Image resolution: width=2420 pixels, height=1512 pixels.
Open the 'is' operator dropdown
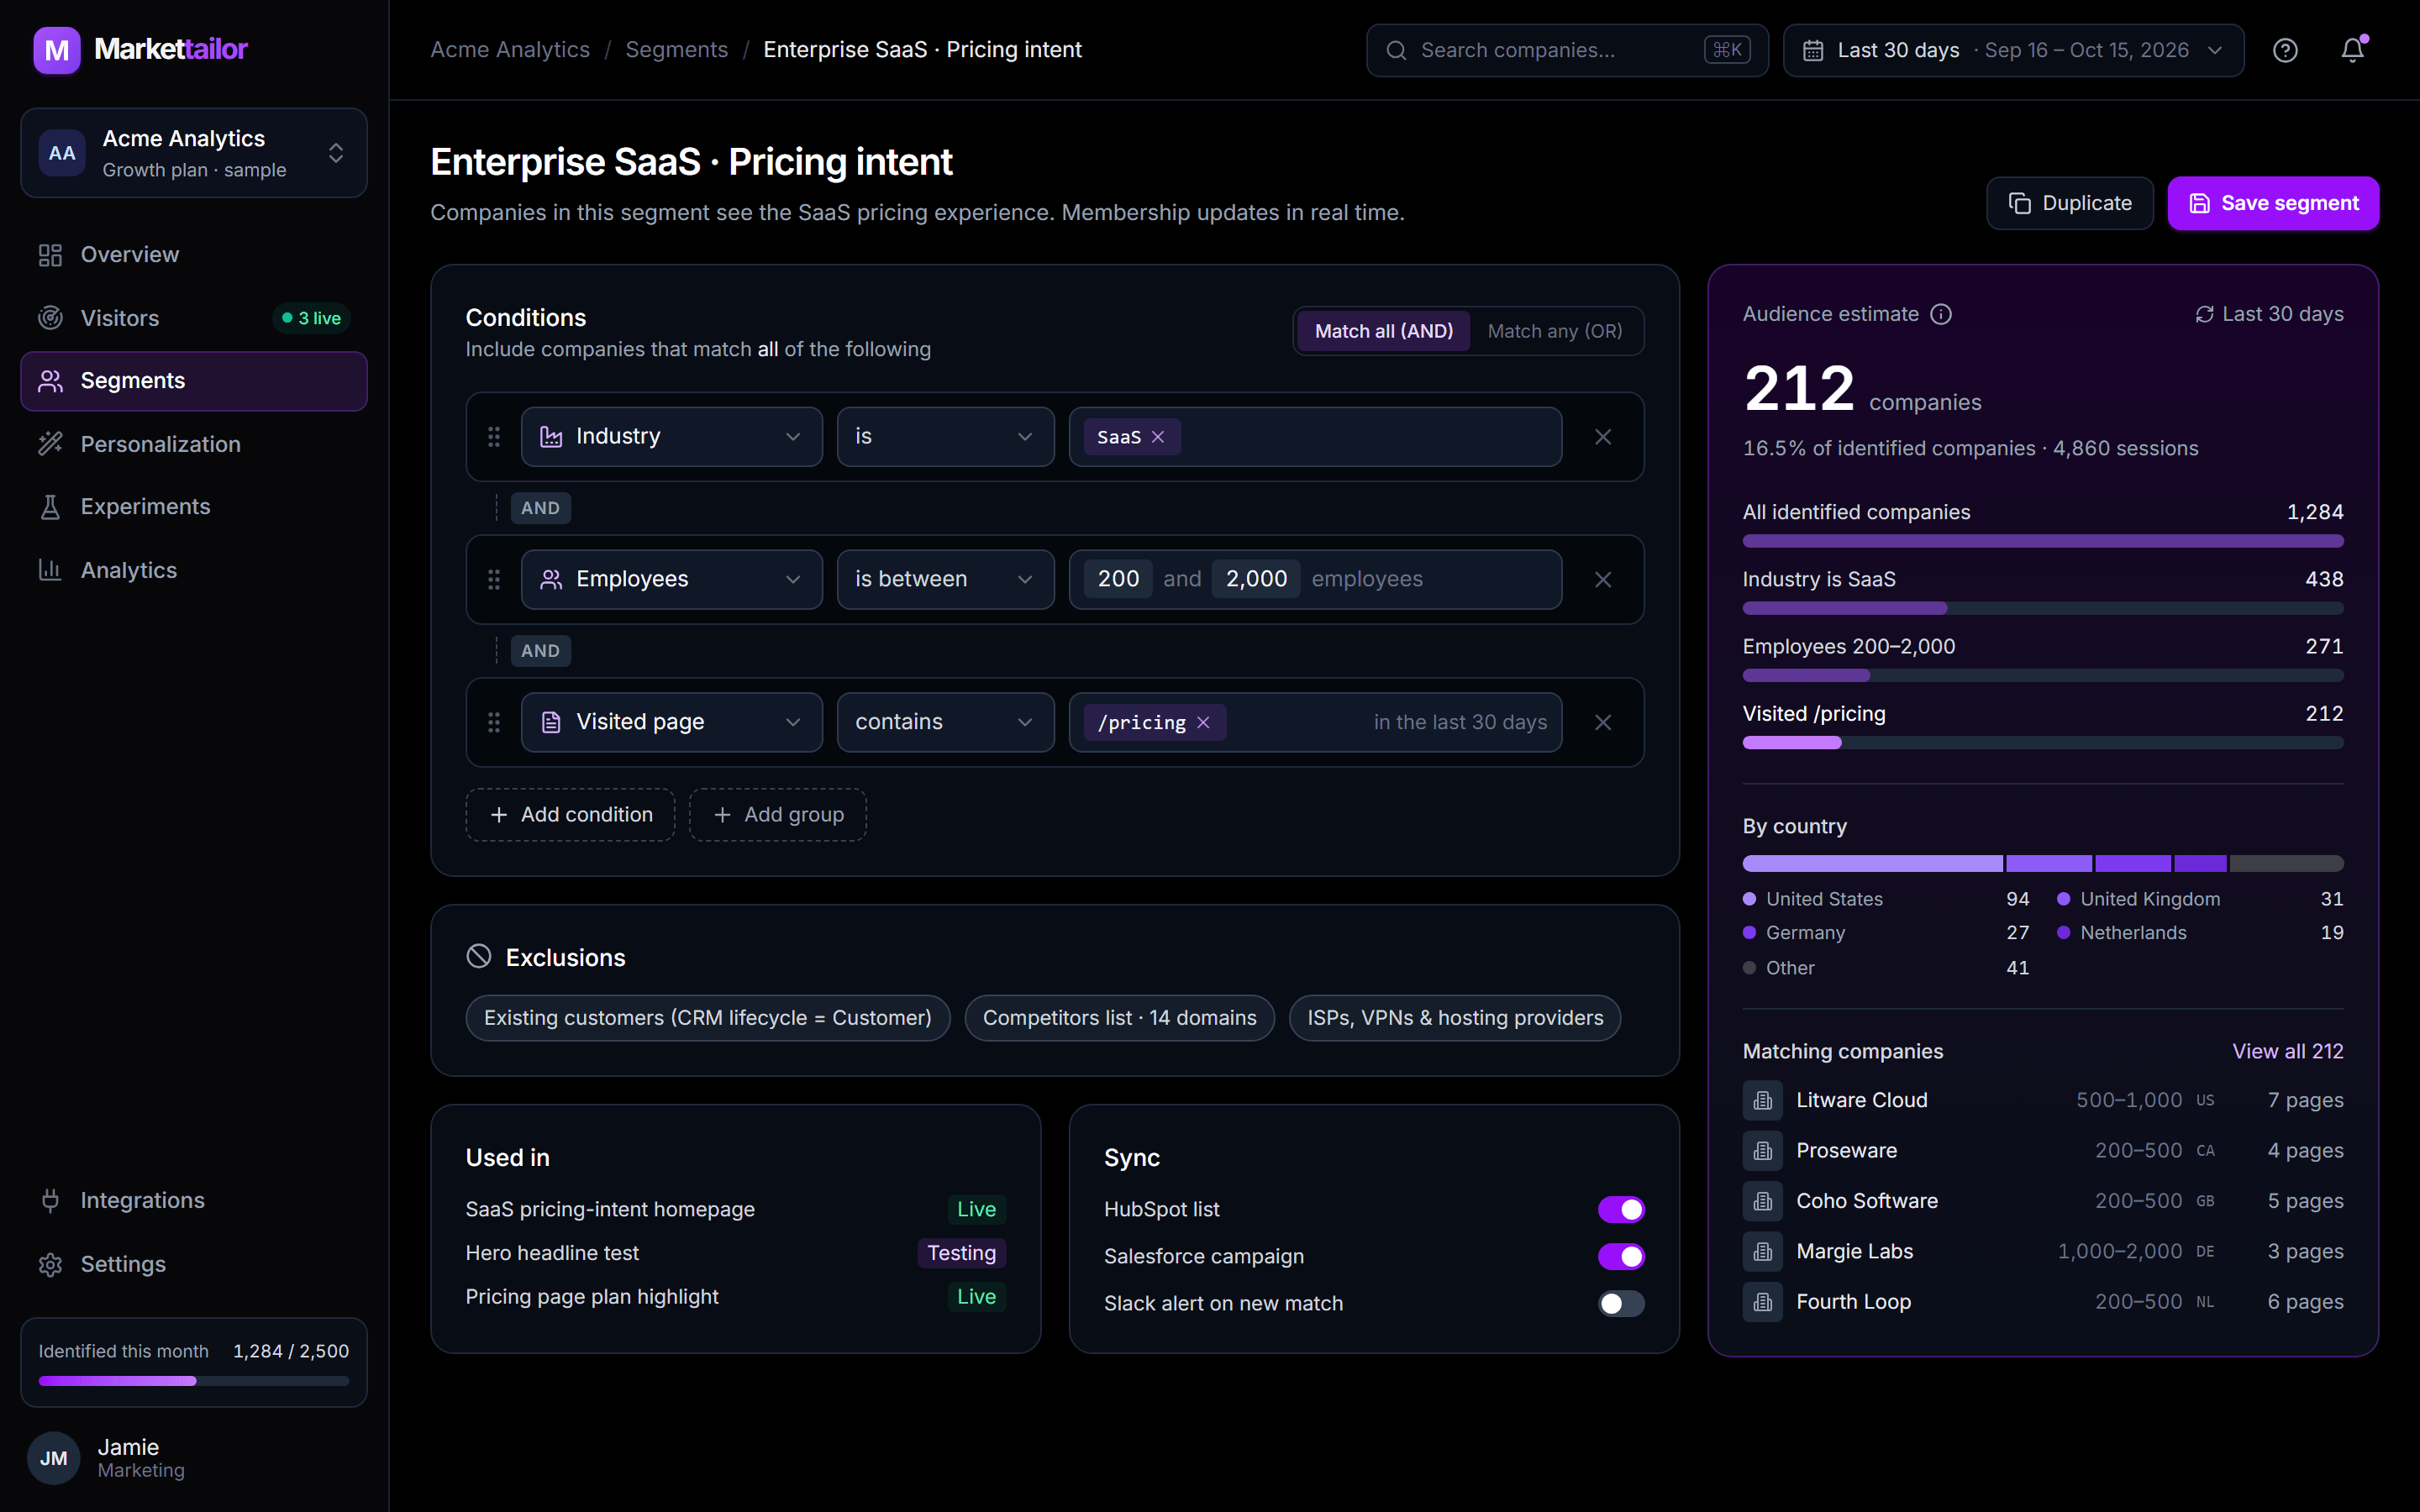click(x=946, y=437)
